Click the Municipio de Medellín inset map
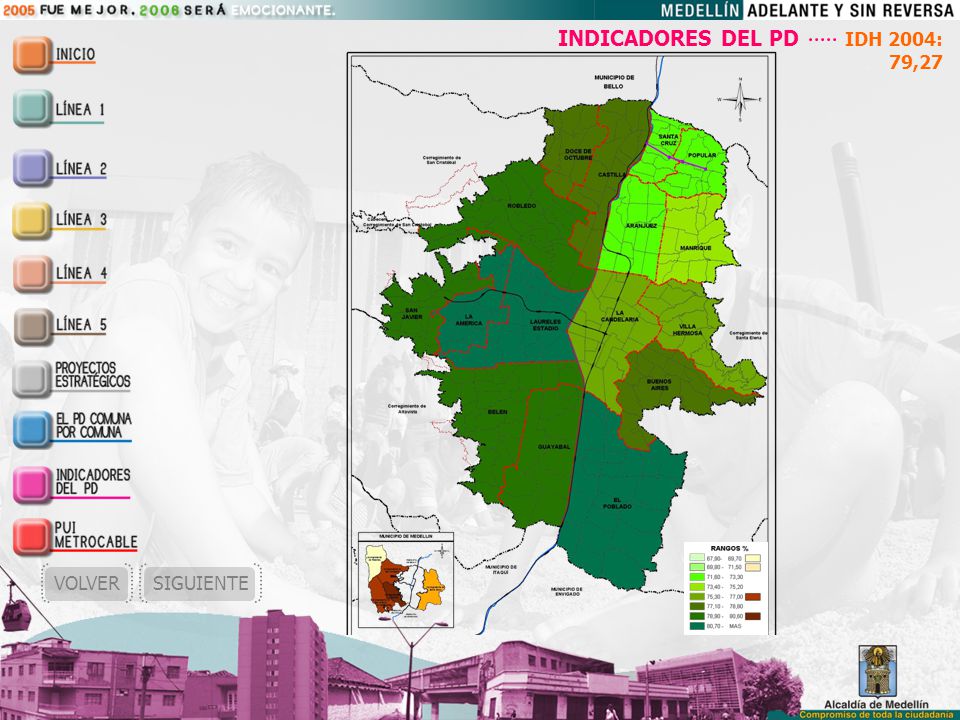The width and height of the screenshot is (960, 720). [x=405, y=580]
